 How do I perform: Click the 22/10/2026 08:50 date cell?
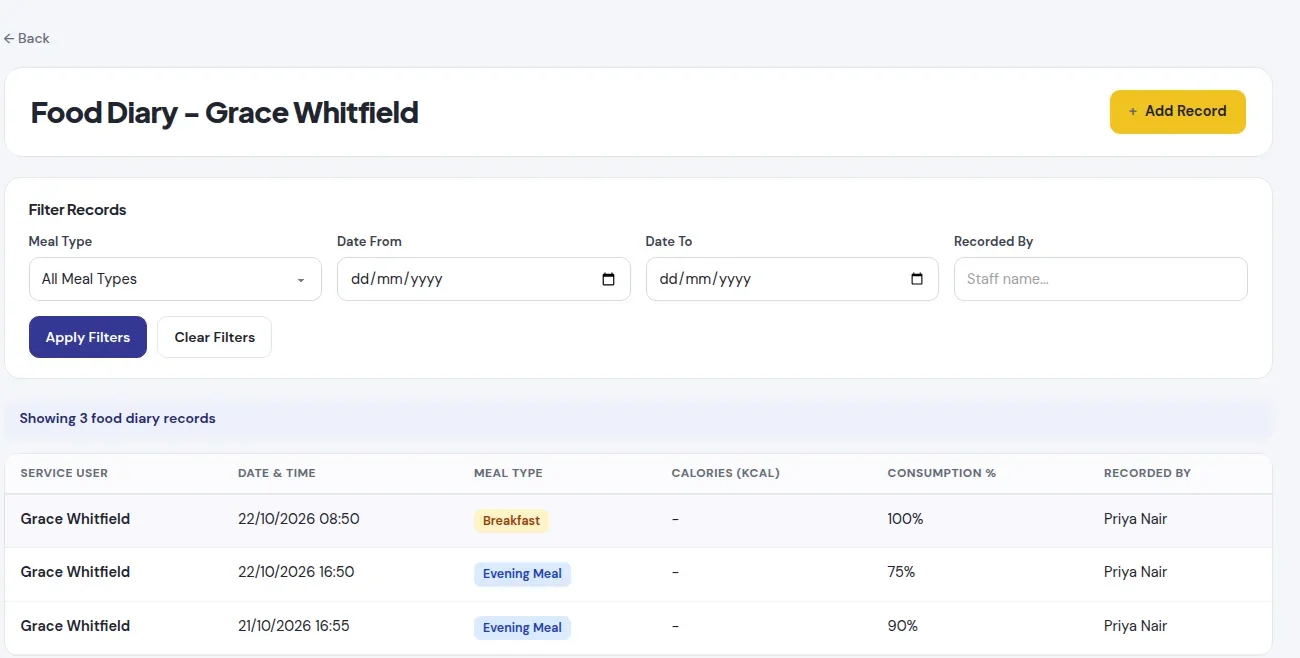[299, 519]
